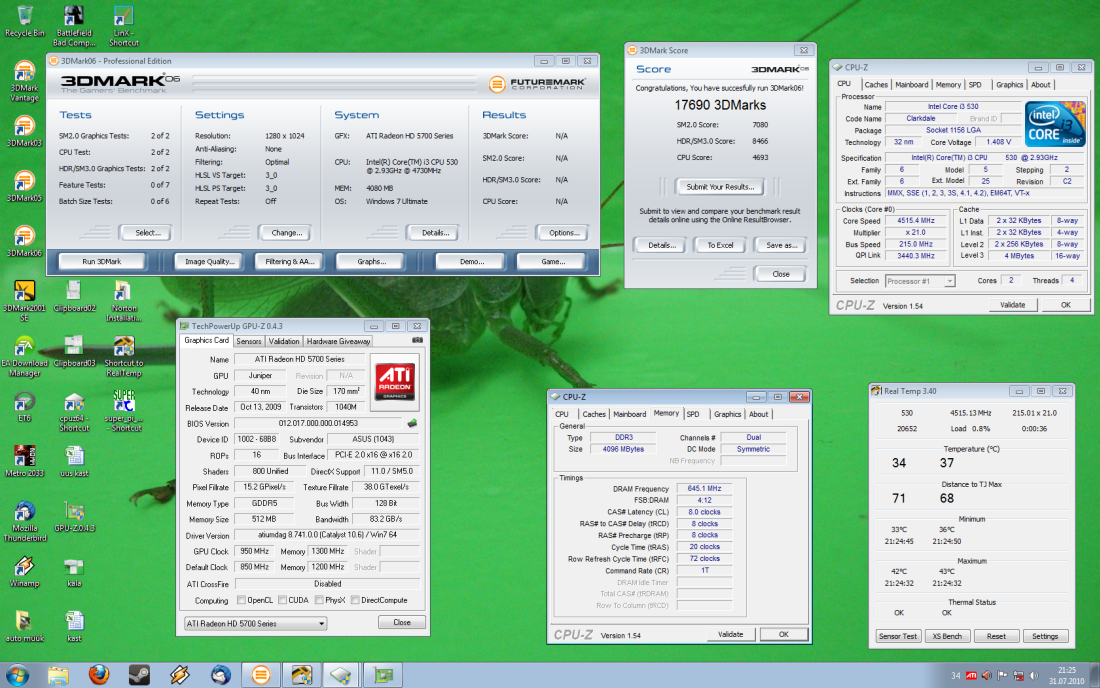Open Clipboard02 file icon

coord(74,296)
